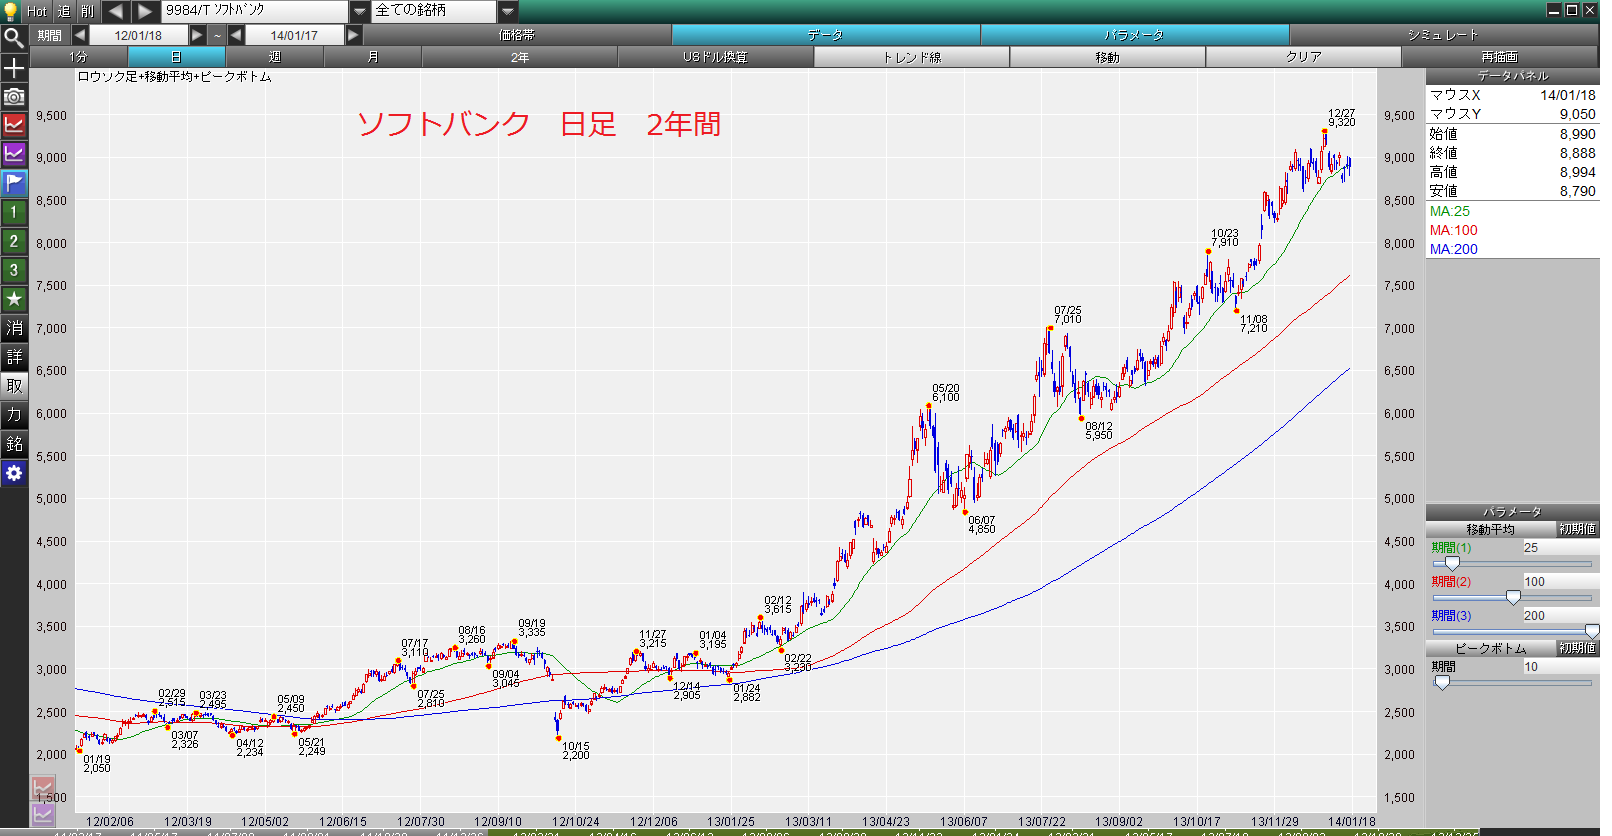The width and height of the screenshot is (1612, 836).
Task: Click the end date field 14/01/17
Action: click(294, 35)
